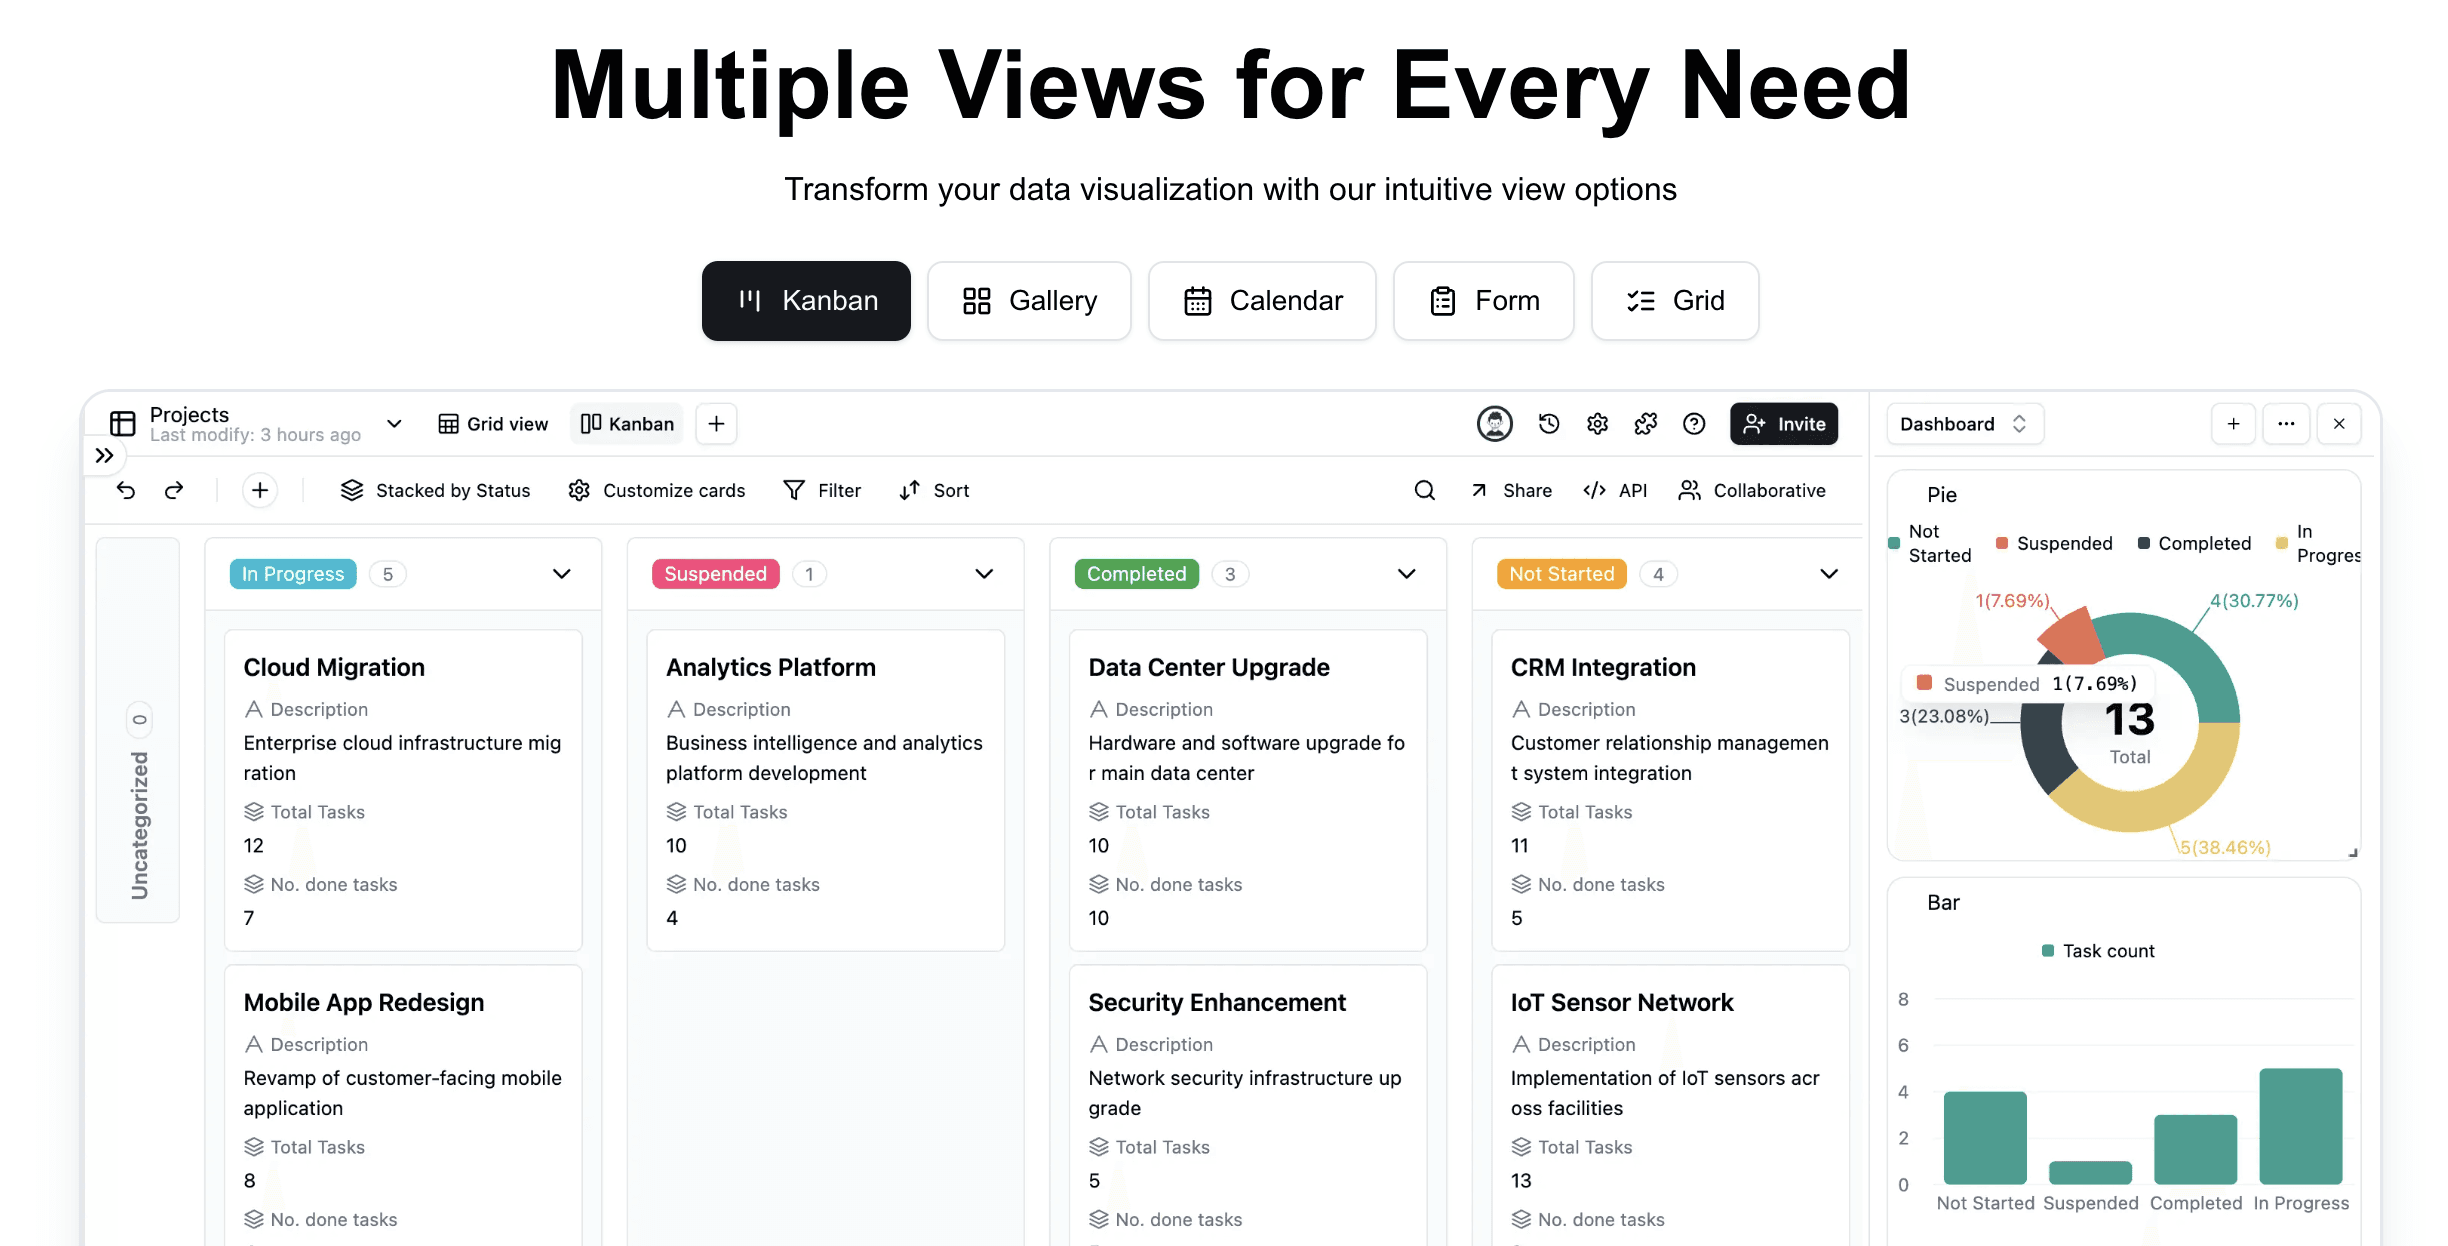Click the help question mark icon

pyautogui.click(x=1694, y=424)
